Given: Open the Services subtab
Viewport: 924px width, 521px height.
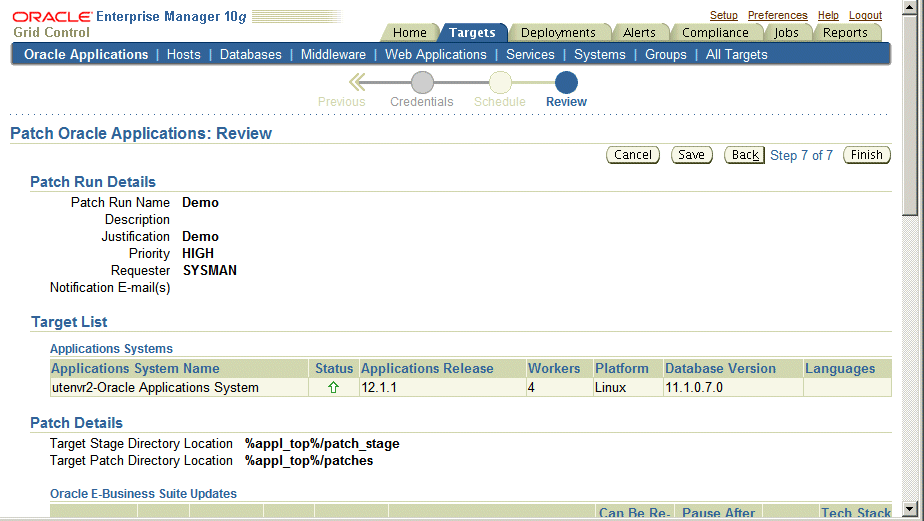Looking at the screenshot, I should click(530, 54).
